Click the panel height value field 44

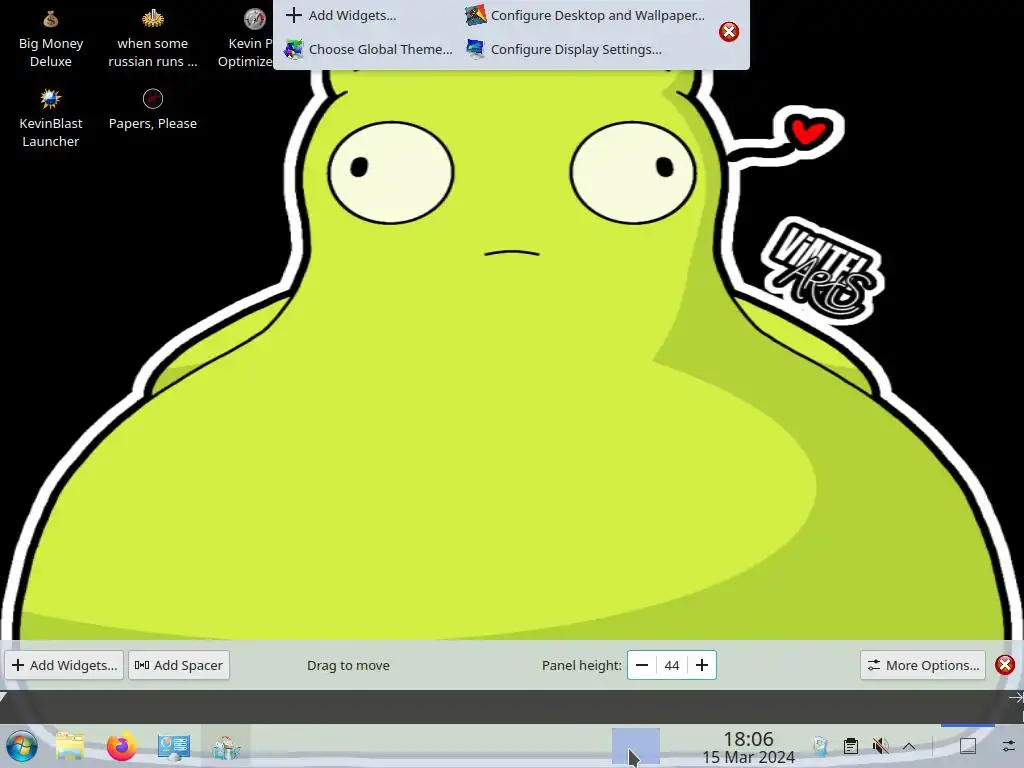(x=672, y=665)
